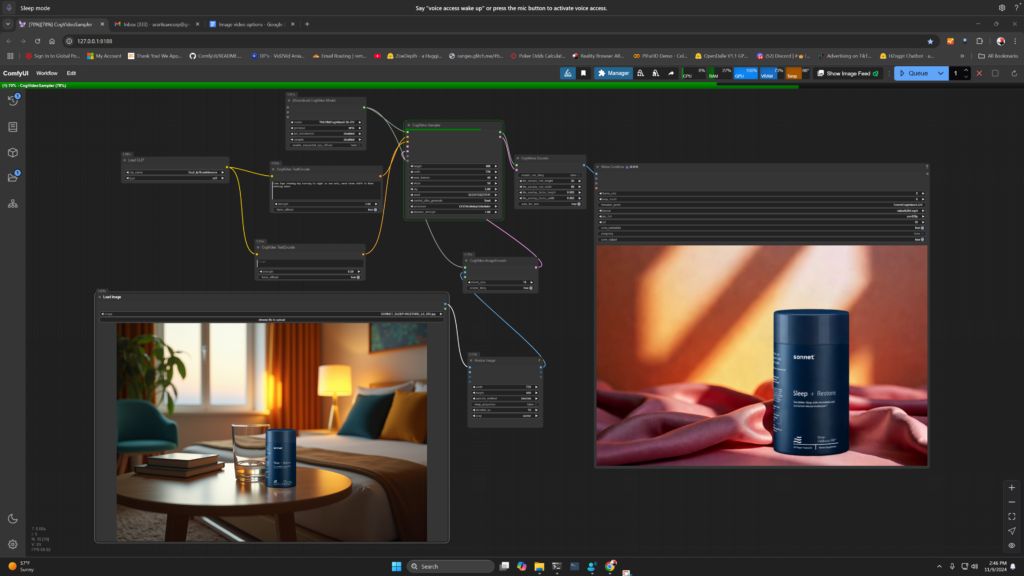Click the voice access microphone button
This screenshot has width=1024, height=576.
pos(9,8)
